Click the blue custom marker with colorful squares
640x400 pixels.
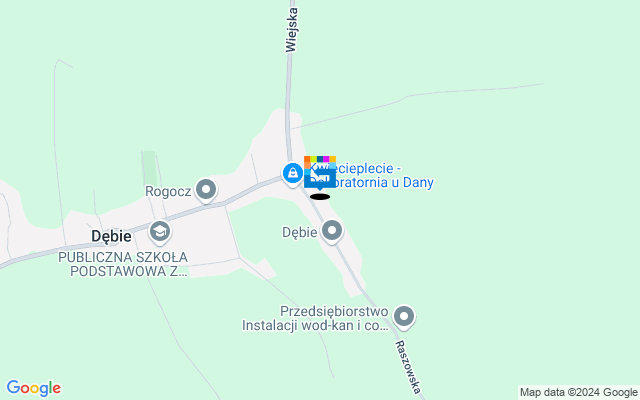(x=320, y=173)
